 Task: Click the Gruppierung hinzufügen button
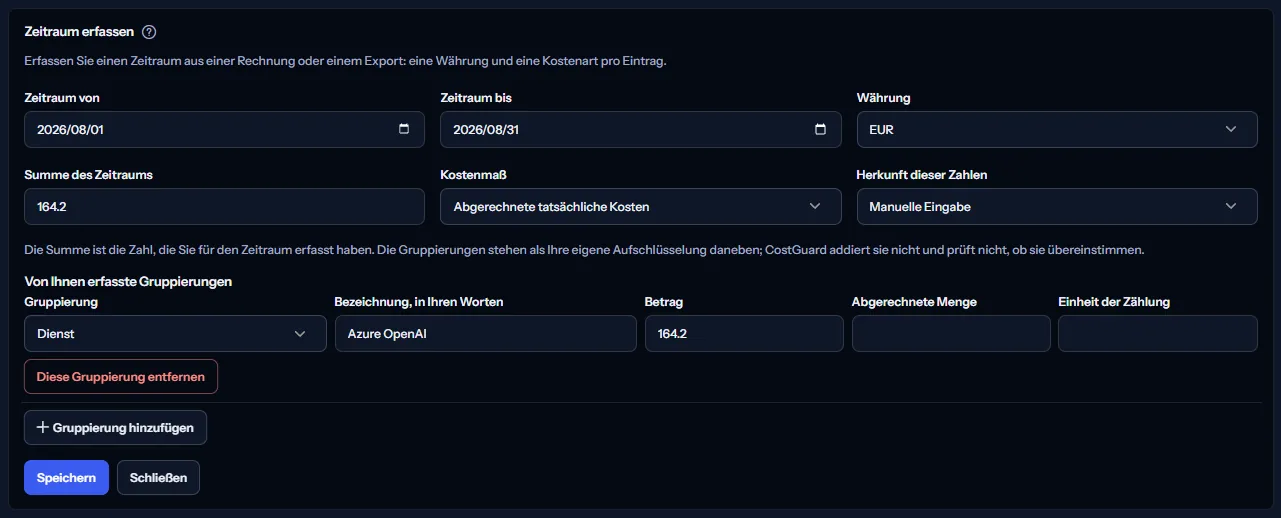click(115, 428)
